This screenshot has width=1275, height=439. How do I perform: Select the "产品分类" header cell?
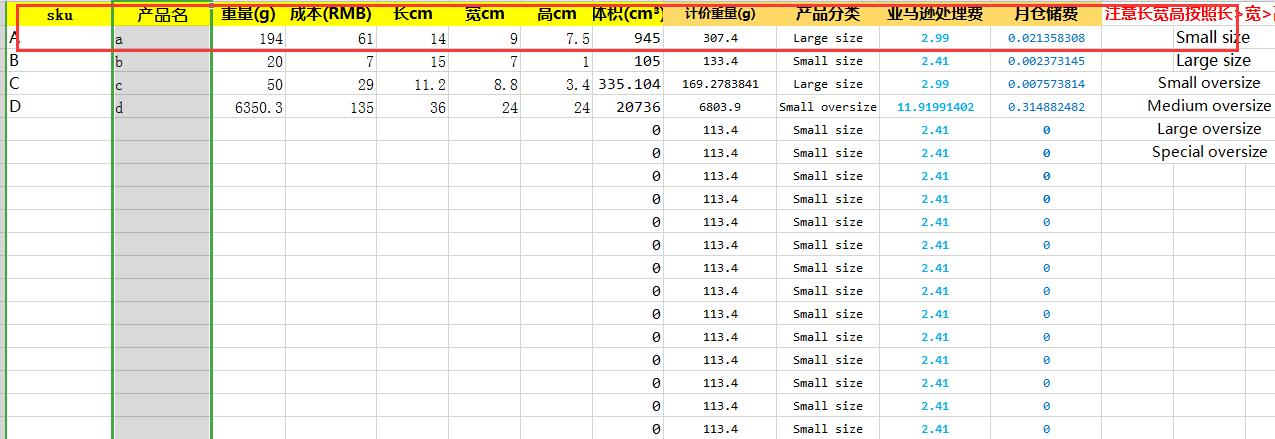(x=828, y=15)
